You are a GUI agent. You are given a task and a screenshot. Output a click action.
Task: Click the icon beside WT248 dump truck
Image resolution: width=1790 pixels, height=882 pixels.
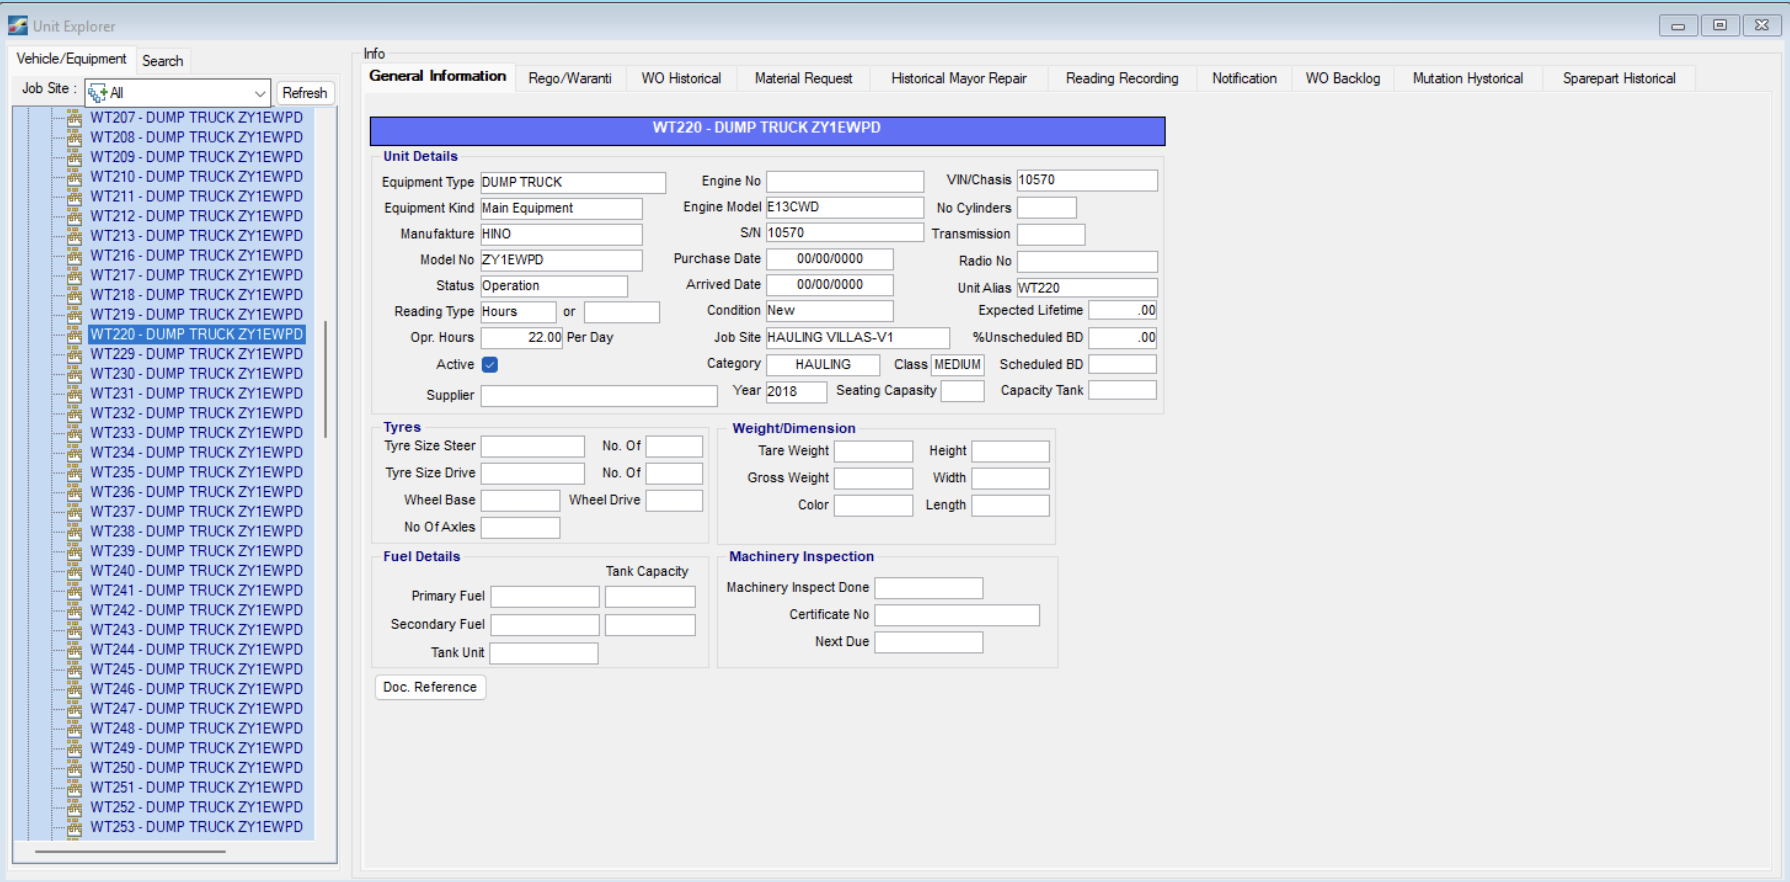pyautogui.click(x=74, y=728)
